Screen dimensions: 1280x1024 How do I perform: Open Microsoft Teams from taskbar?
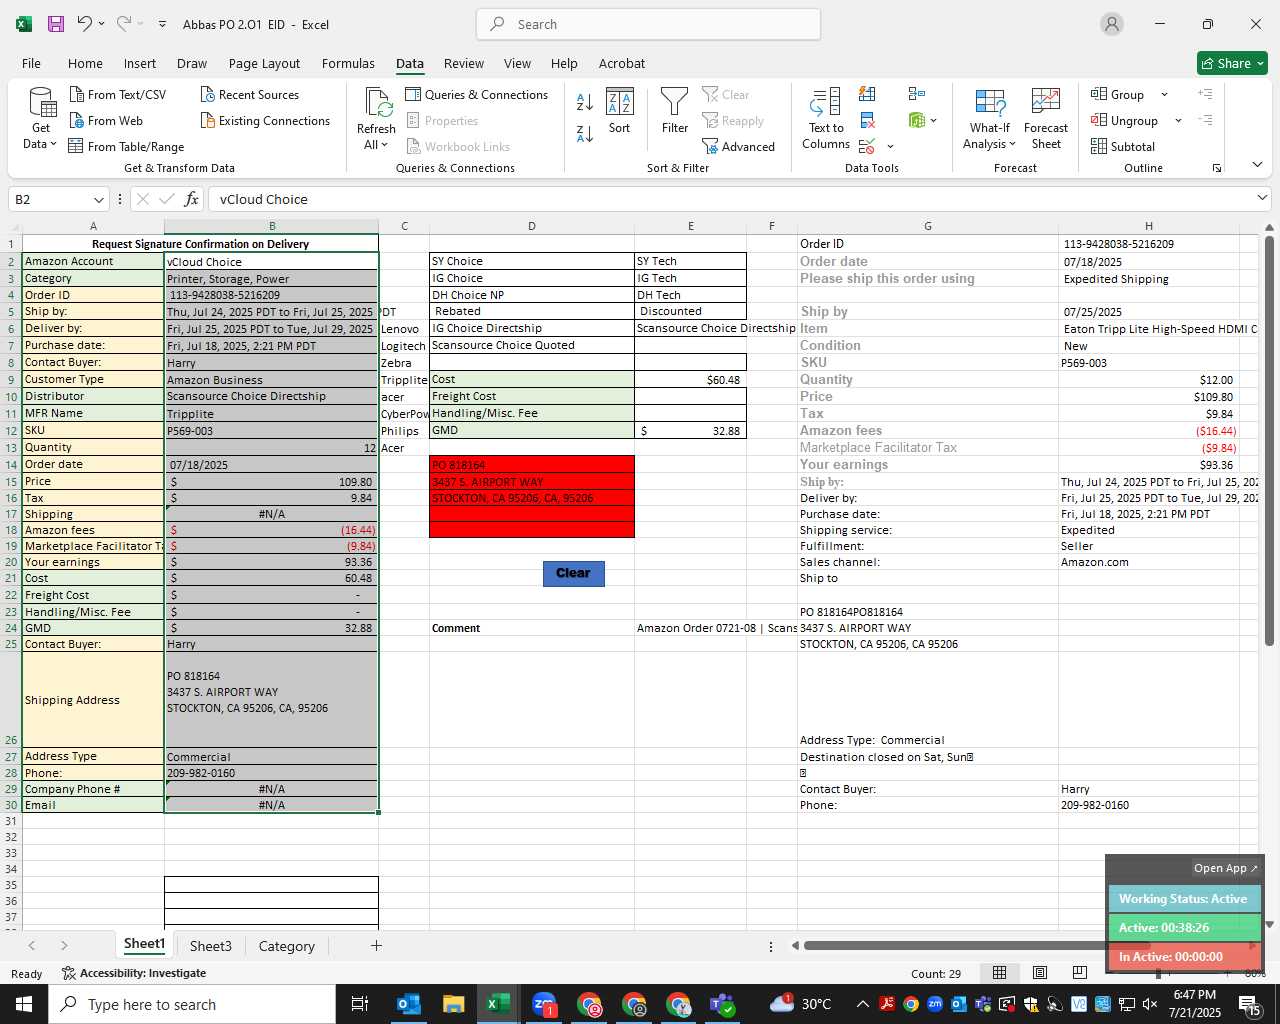coord(723,1004)
